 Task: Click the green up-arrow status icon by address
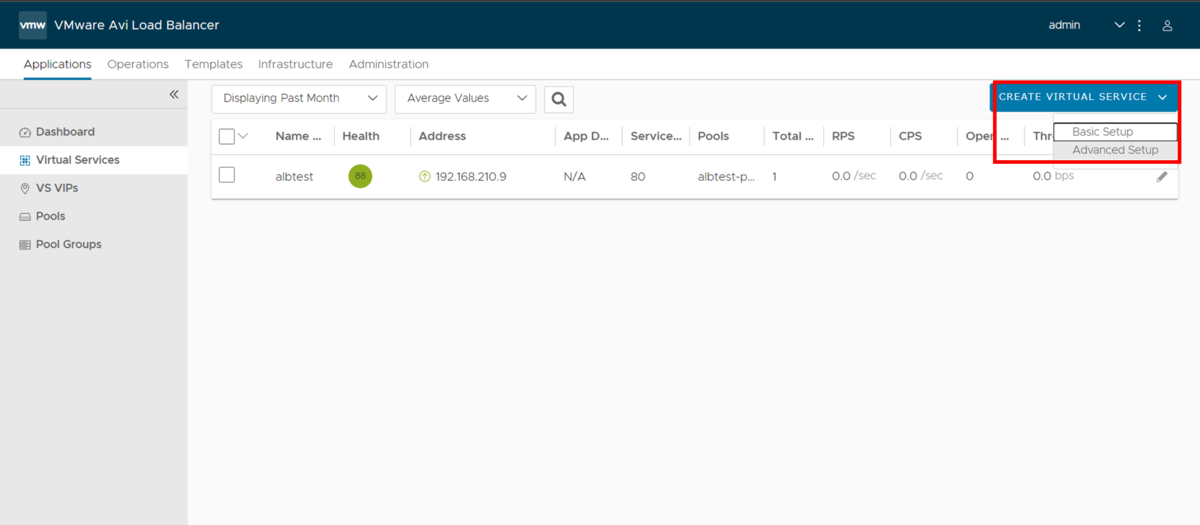[425, 176]
